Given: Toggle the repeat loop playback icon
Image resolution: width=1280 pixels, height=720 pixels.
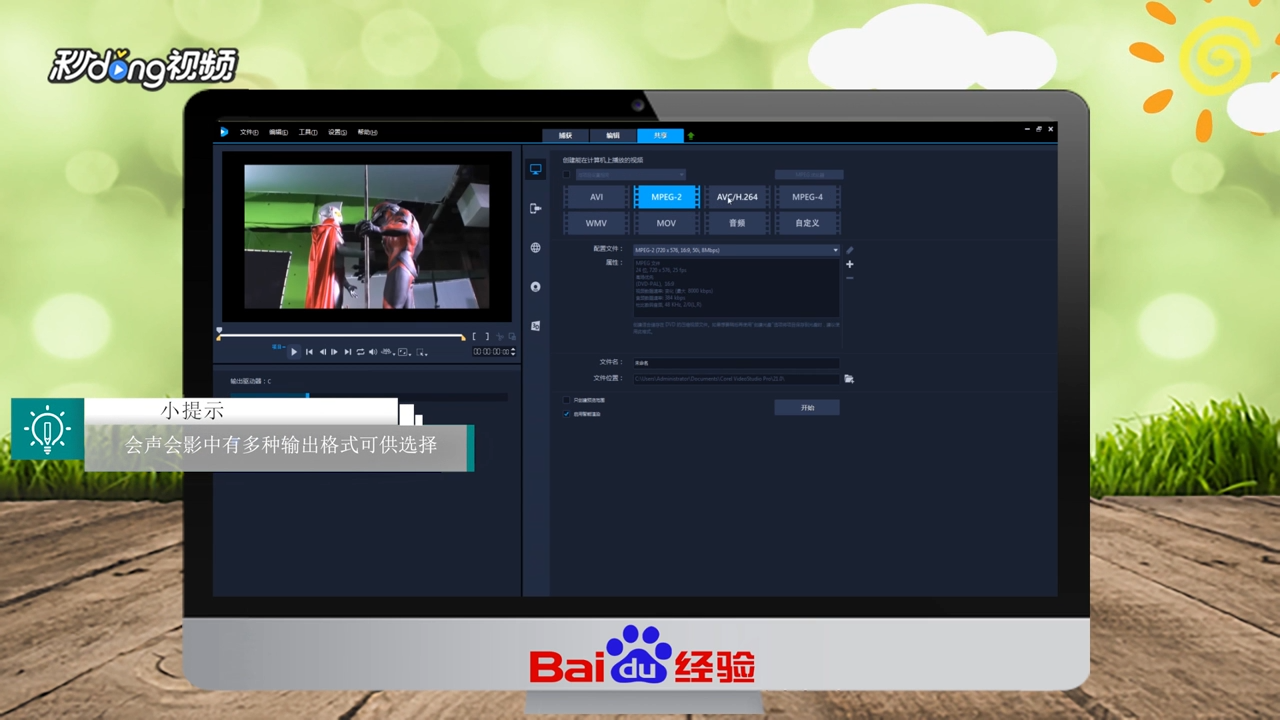Looking at the screenshot, I should click(x=360, y=352).
